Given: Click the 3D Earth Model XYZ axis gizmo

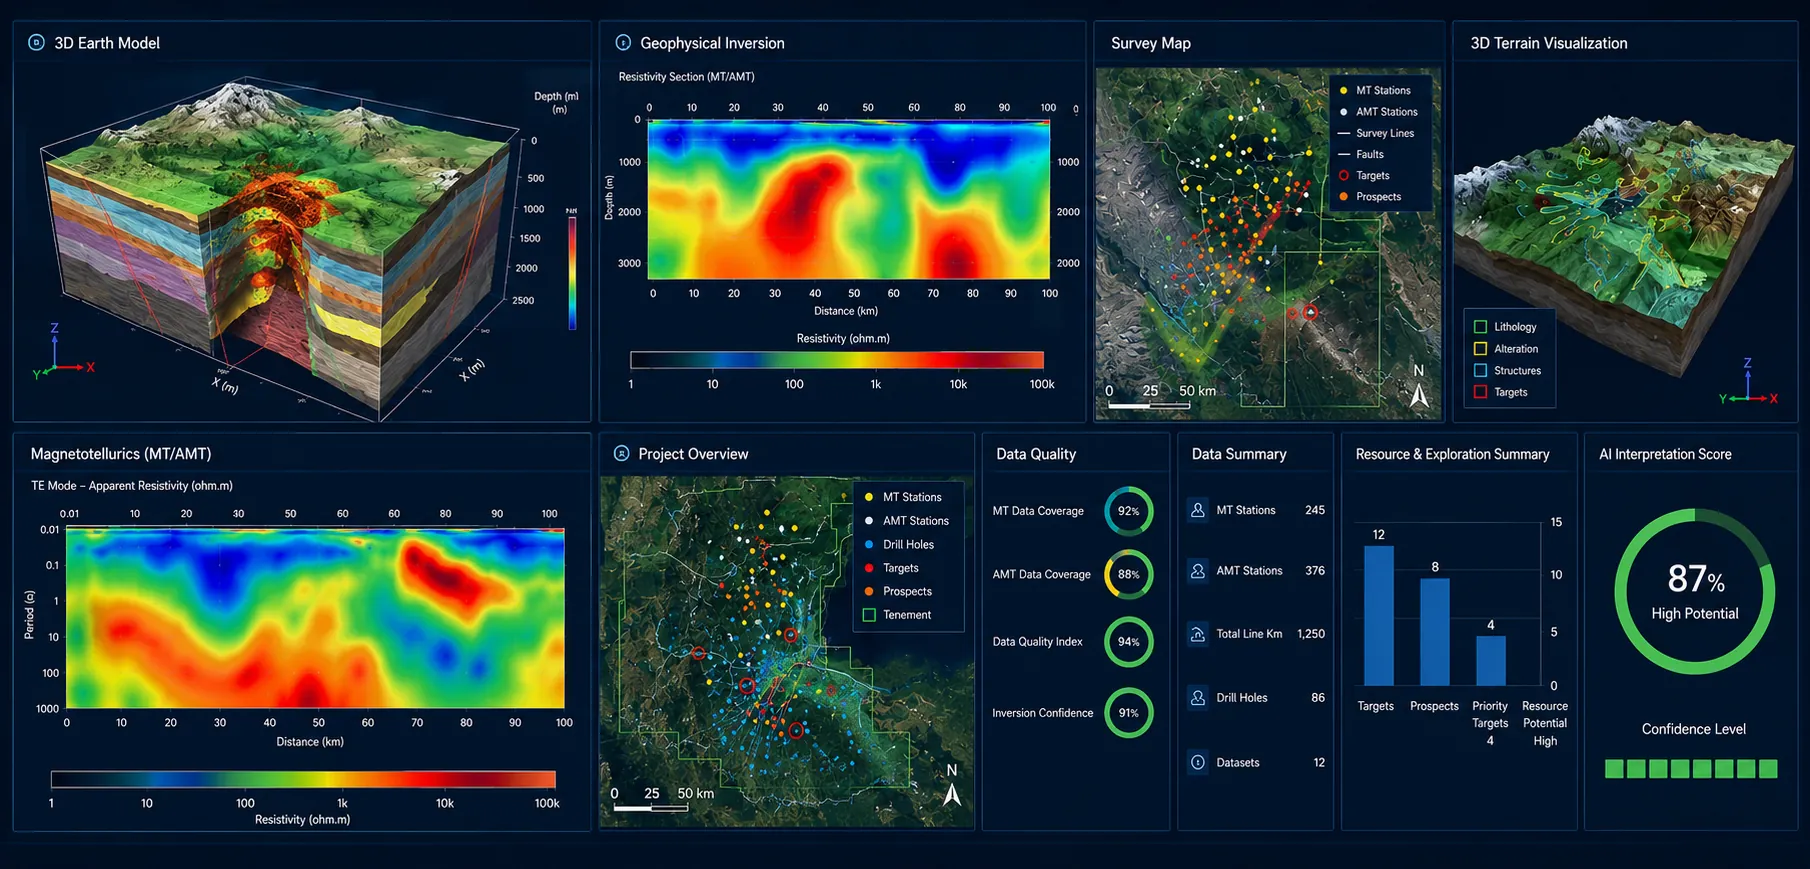Looking at the screenshot, I should 62,353.
